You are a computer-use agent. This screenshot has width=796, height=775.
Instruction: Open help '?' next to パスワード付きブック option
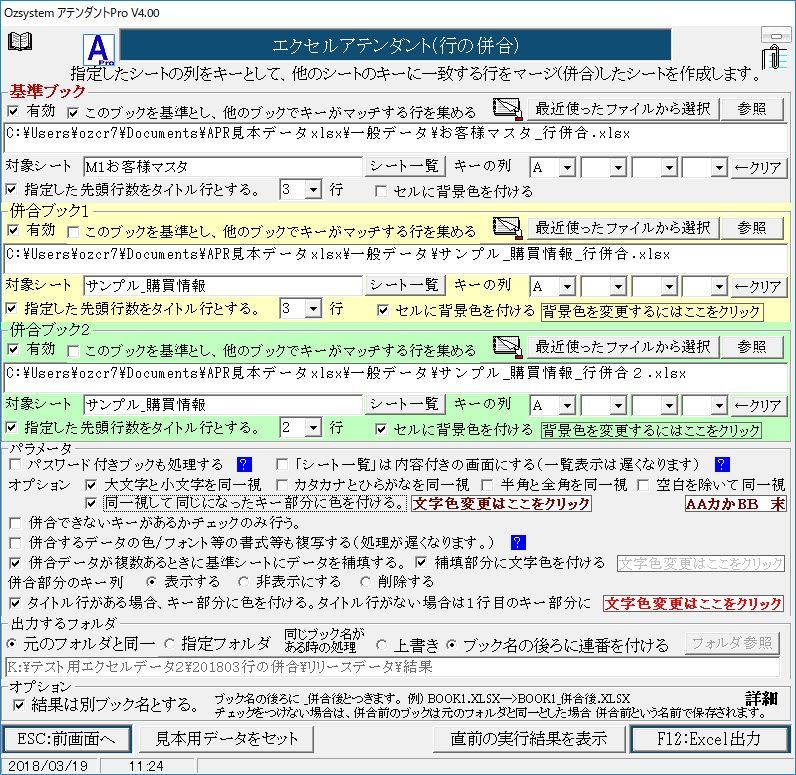(x=244, y=464)
